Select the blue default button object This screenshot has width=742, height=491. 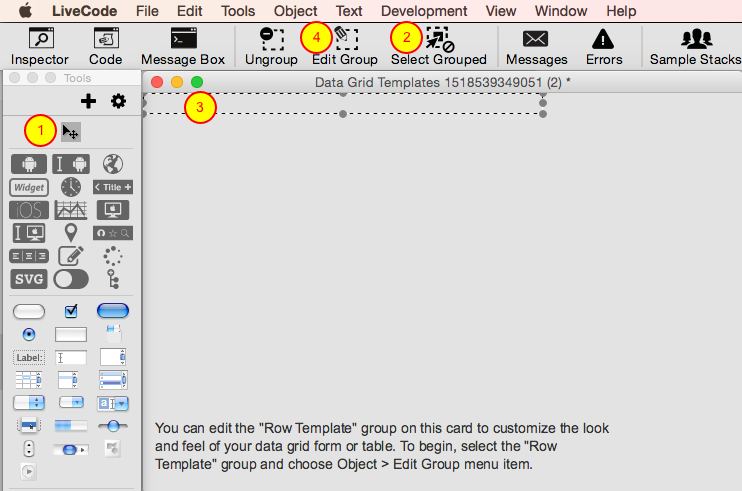tap(113, 311)
